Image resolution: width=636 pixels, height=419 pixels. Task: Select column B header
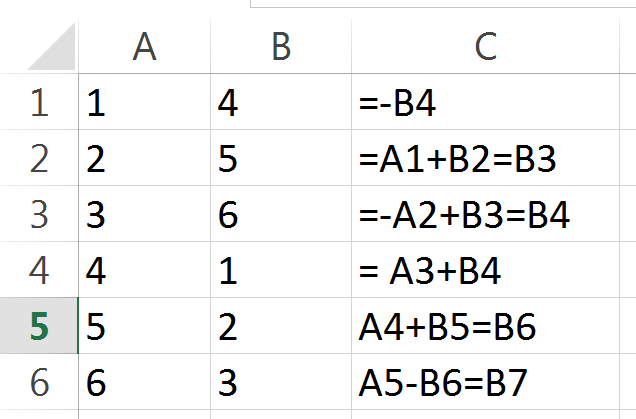[x=281, y=46]
